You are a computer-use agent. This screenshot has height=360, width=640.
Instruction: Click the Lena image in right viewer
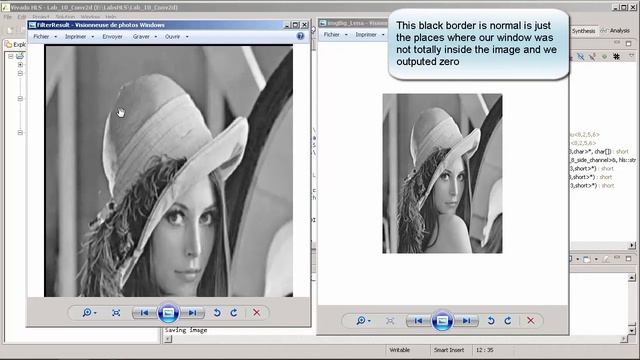point(442,173)
